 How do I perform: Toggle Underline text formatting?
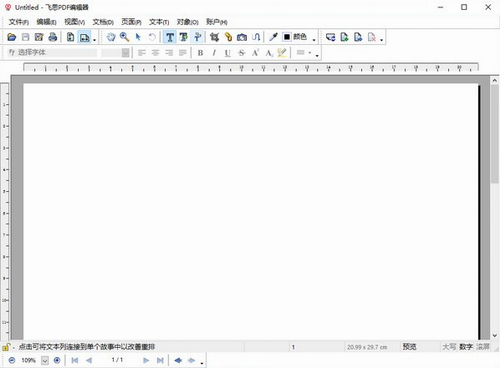(227, 53)
